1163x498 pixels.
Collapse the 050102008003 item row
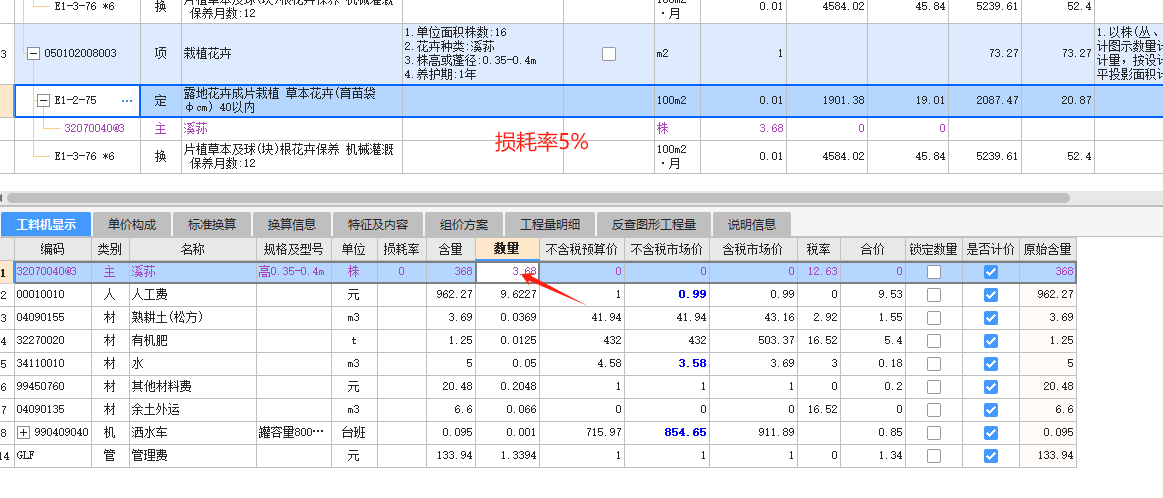(x=33, y=53)
